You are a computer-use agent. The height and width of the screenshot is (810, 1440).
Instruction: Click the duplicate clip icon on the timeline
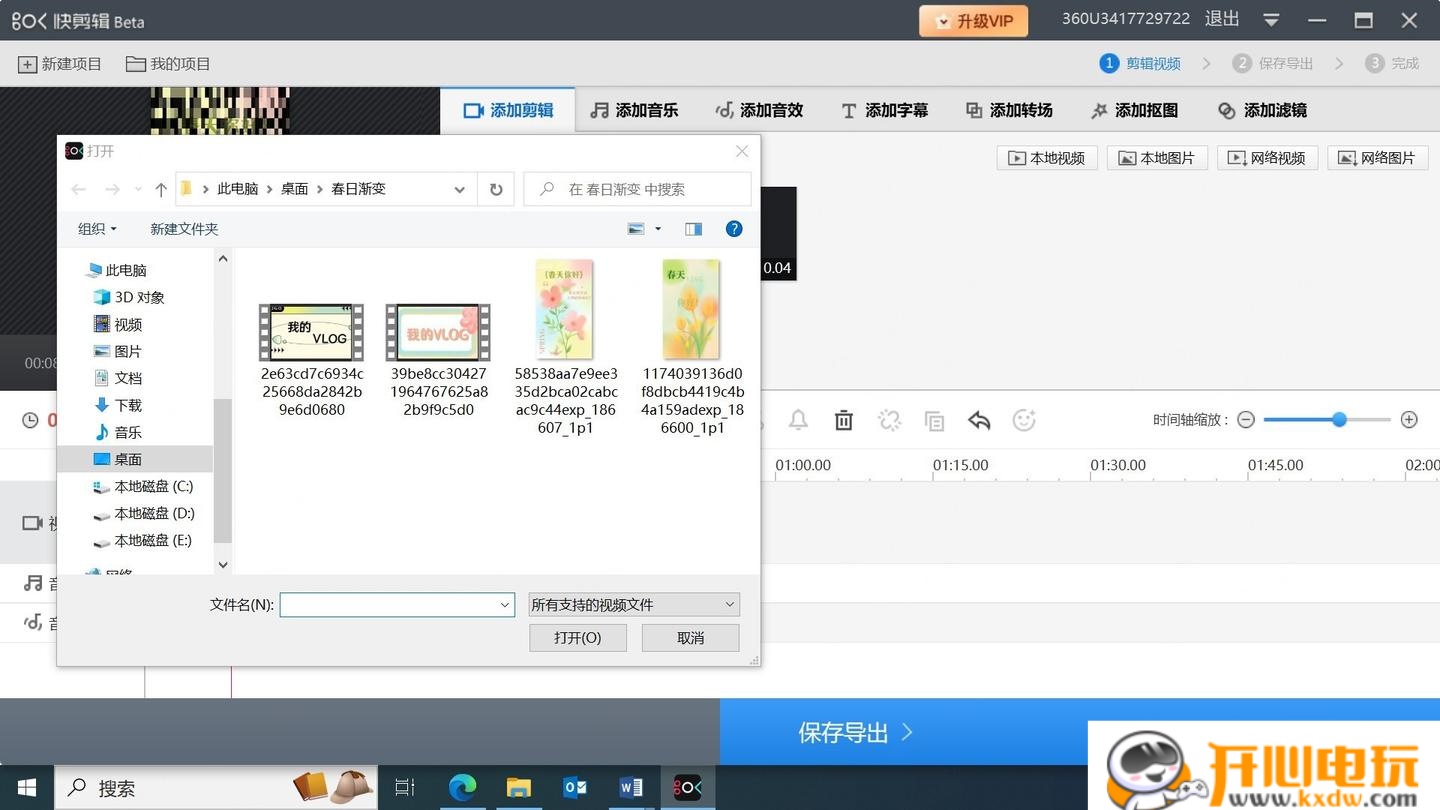pyautogui.click(x=934, y=420)
